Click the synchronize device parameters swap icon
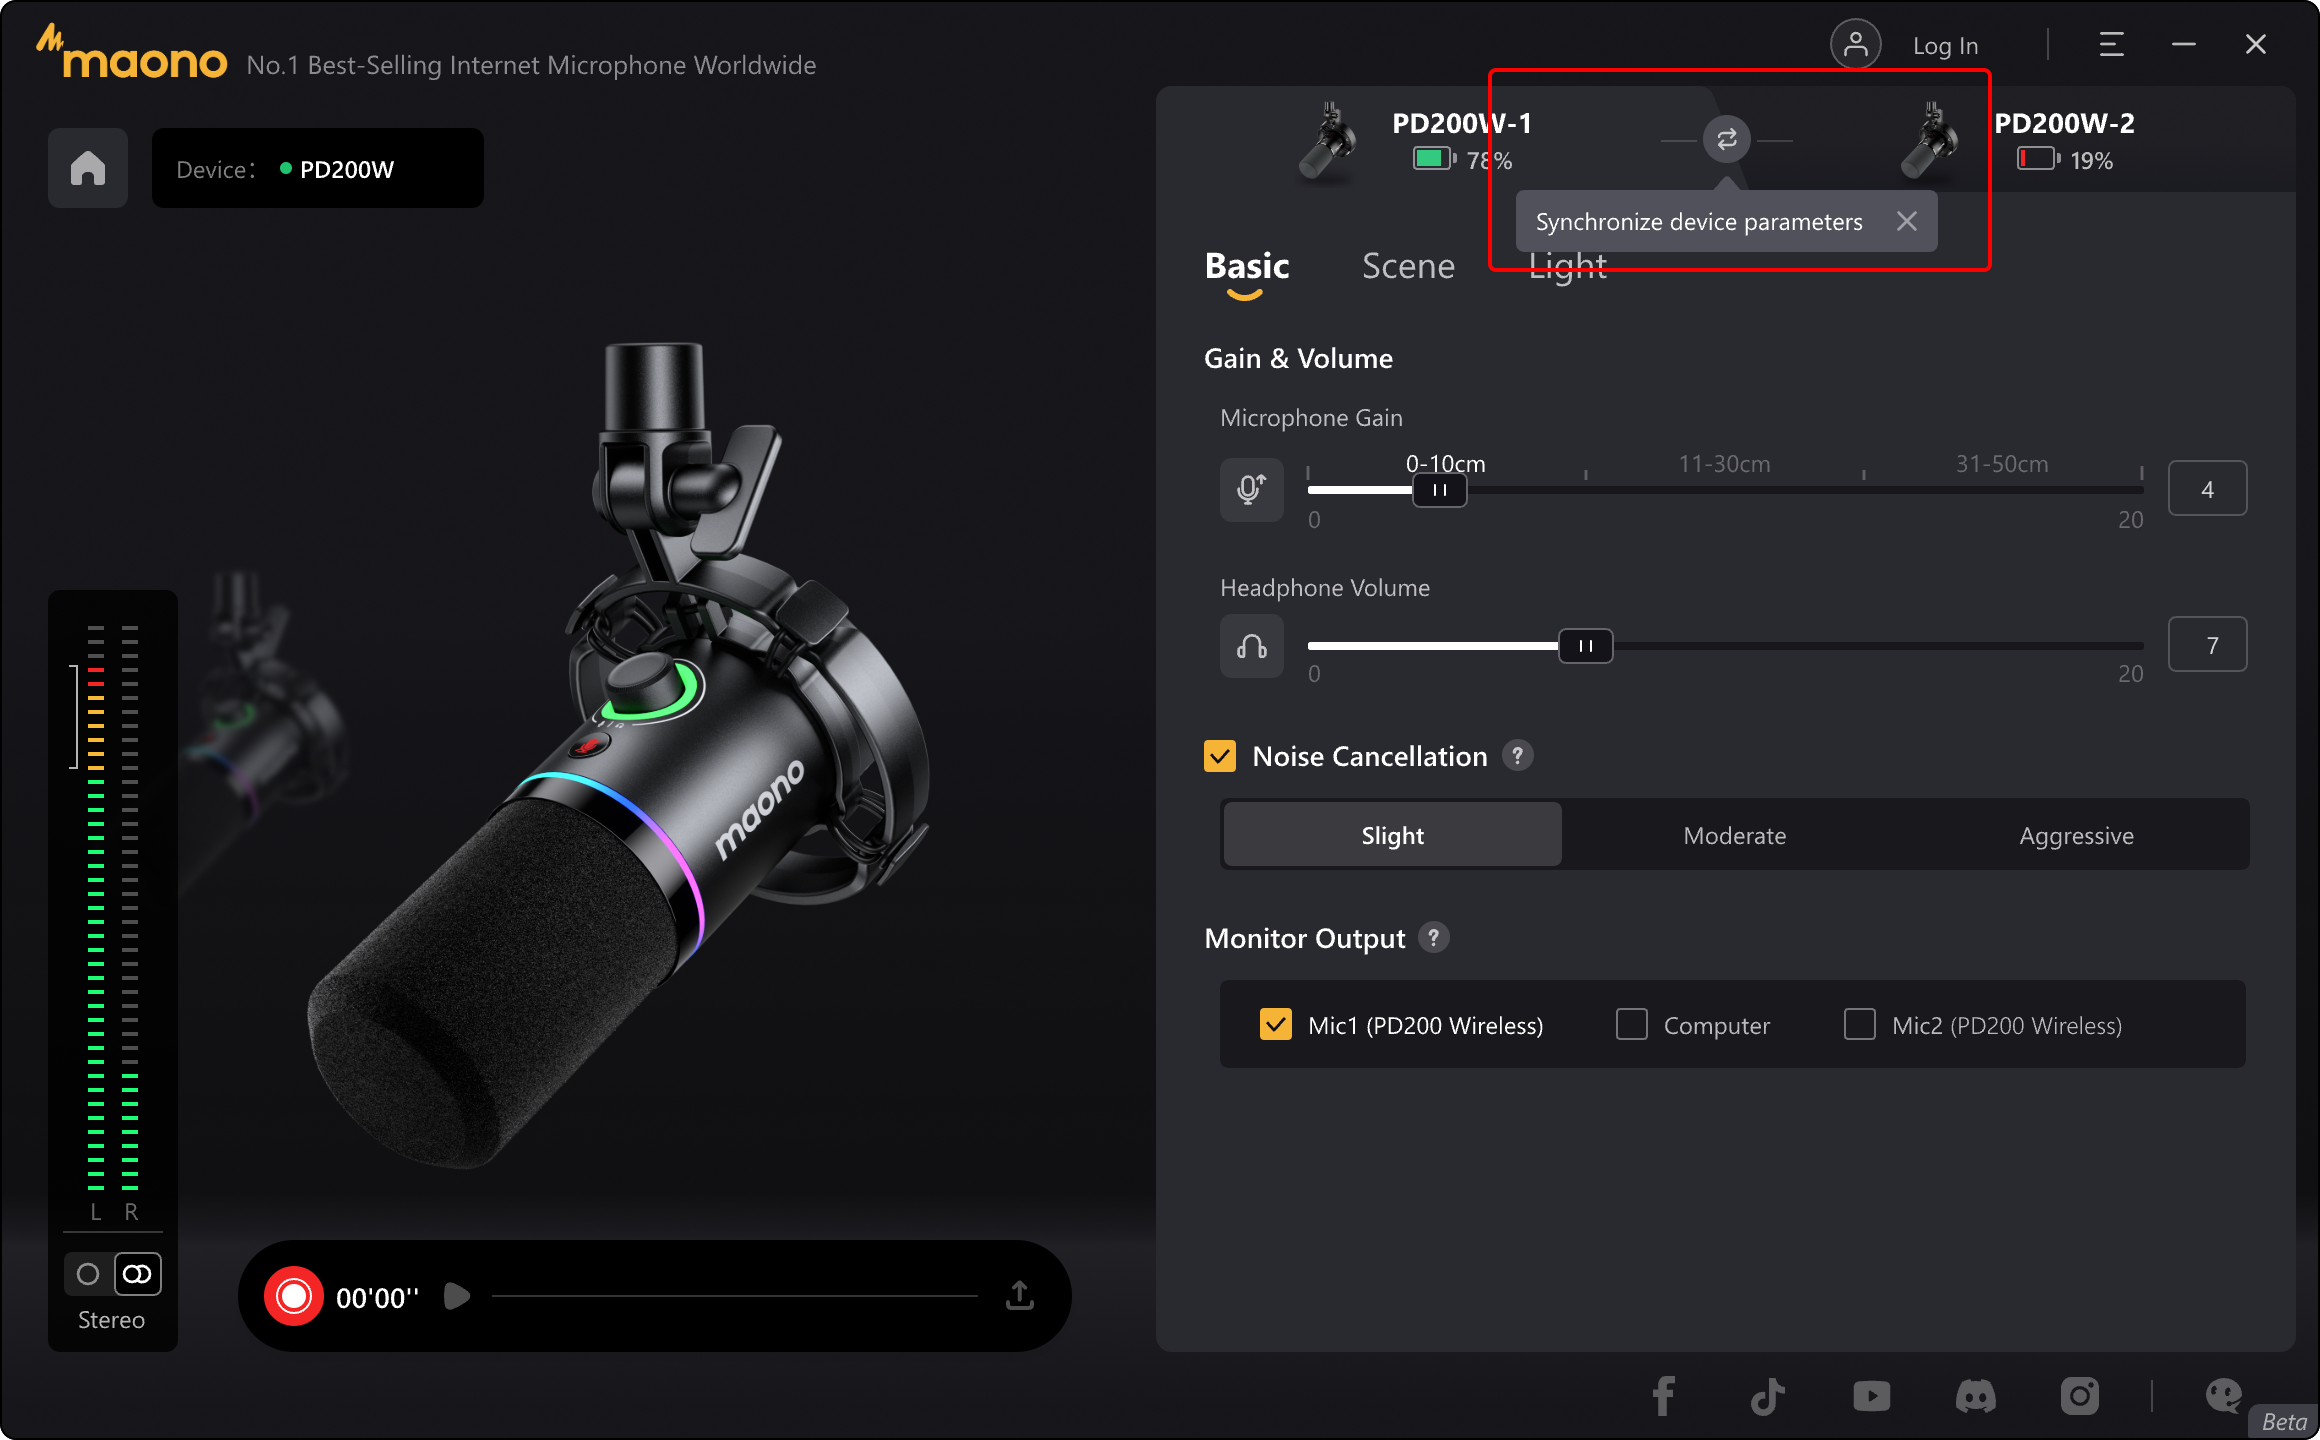Viewport: 2320px width, 1440px height. pyautogui.click(x=1726, y=140)
